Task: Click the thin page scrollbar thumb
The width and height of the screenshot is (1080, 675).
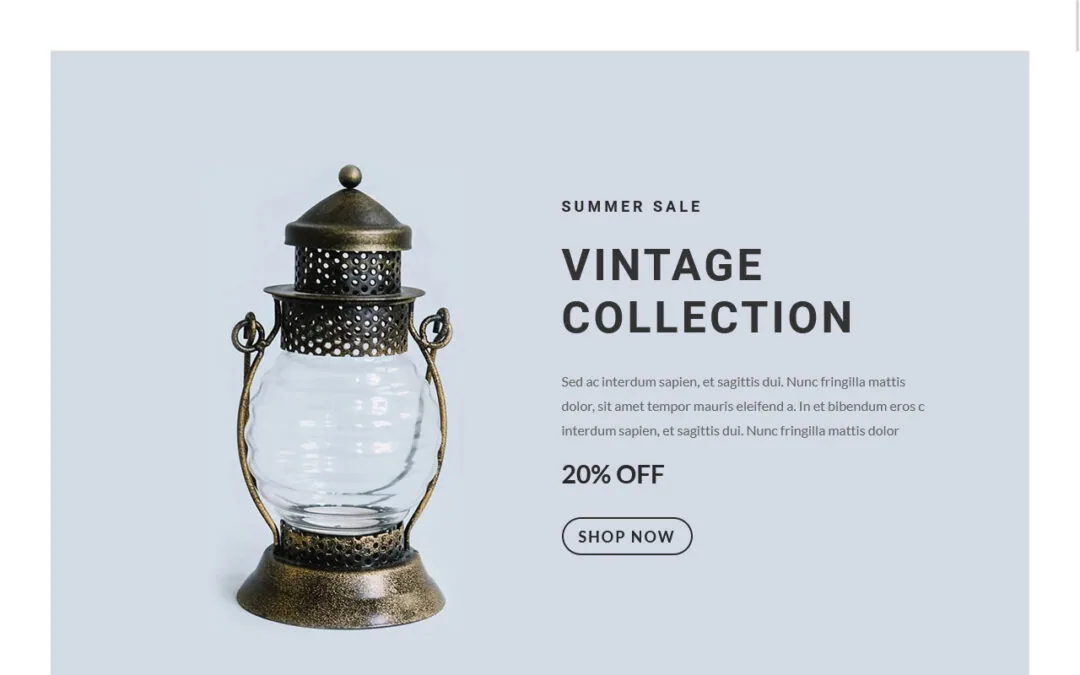Action: [x=1077, y=25]
